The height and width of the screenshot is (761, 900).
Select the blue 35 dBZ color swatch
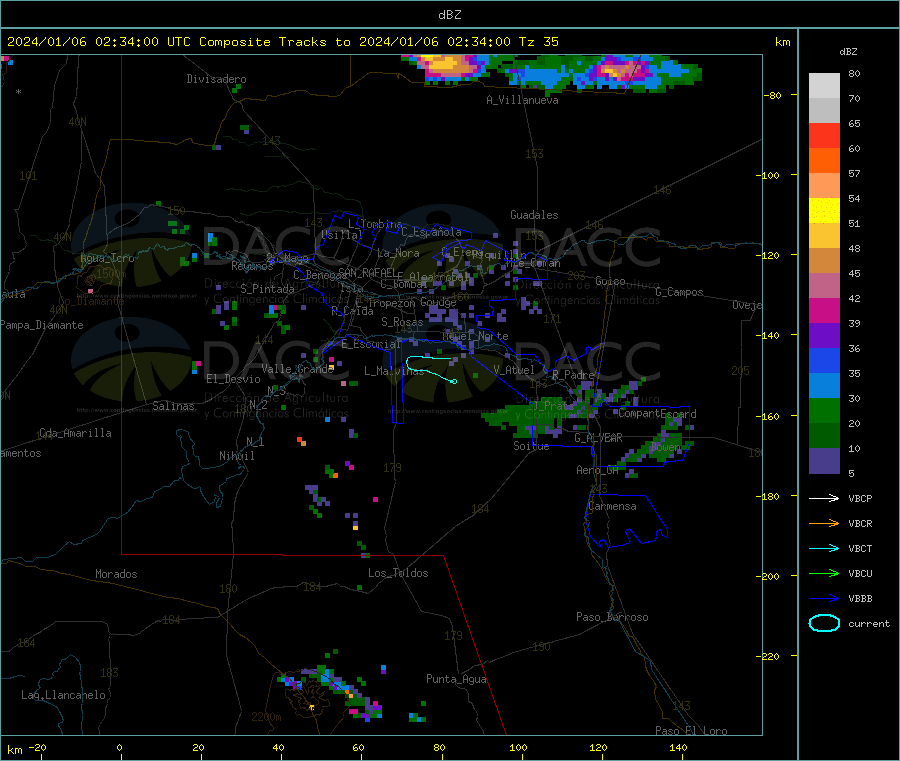[x=824, y=360]
